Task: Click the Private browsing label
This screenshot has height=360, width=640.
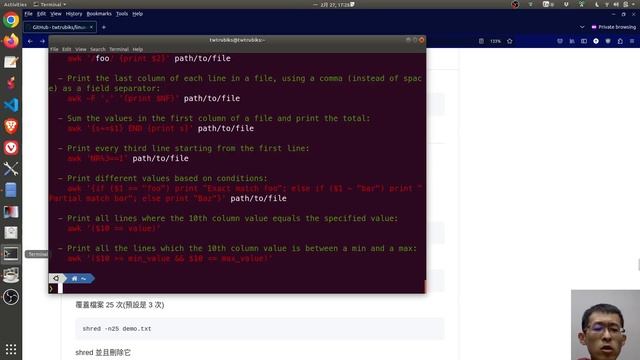Action: [x=613, y=27]
